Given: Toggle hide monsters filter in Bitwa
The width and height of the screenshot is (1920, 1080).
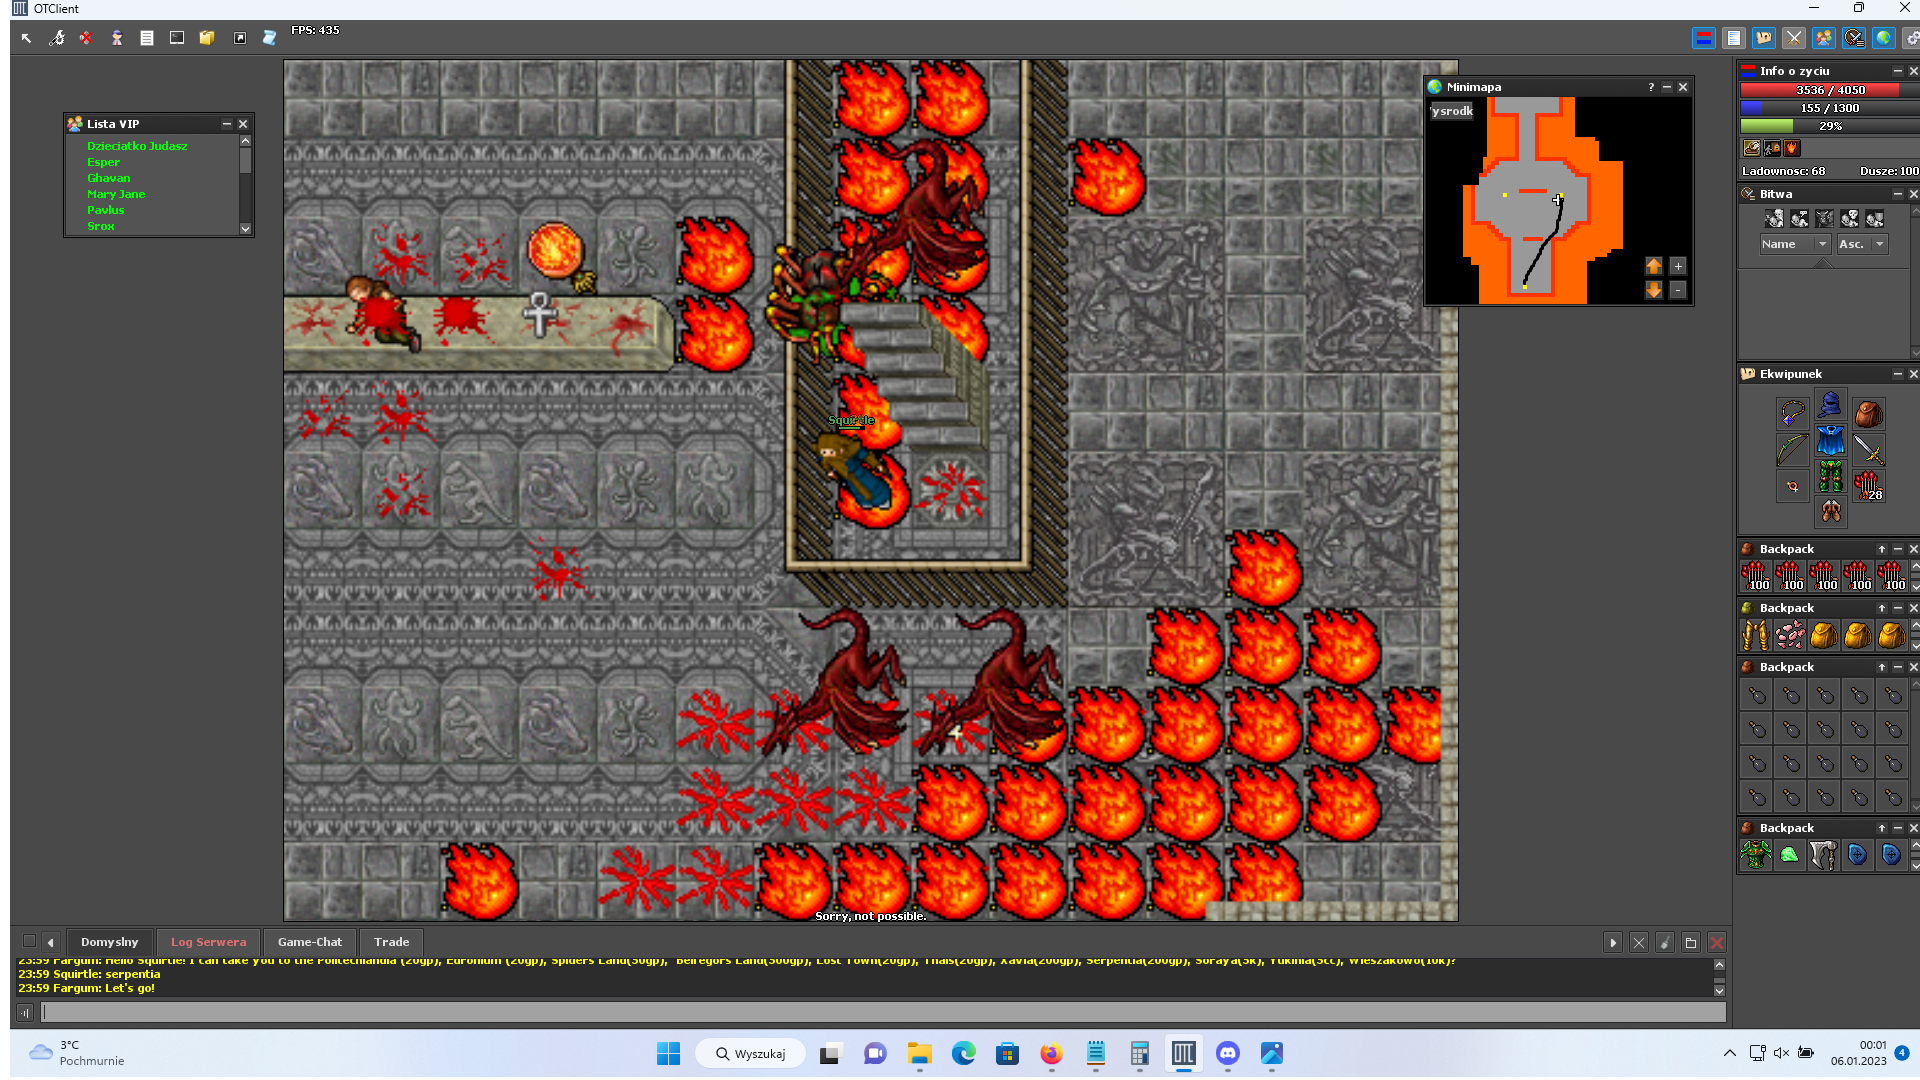Looking at the screenshot, I should click(1825, 218).
